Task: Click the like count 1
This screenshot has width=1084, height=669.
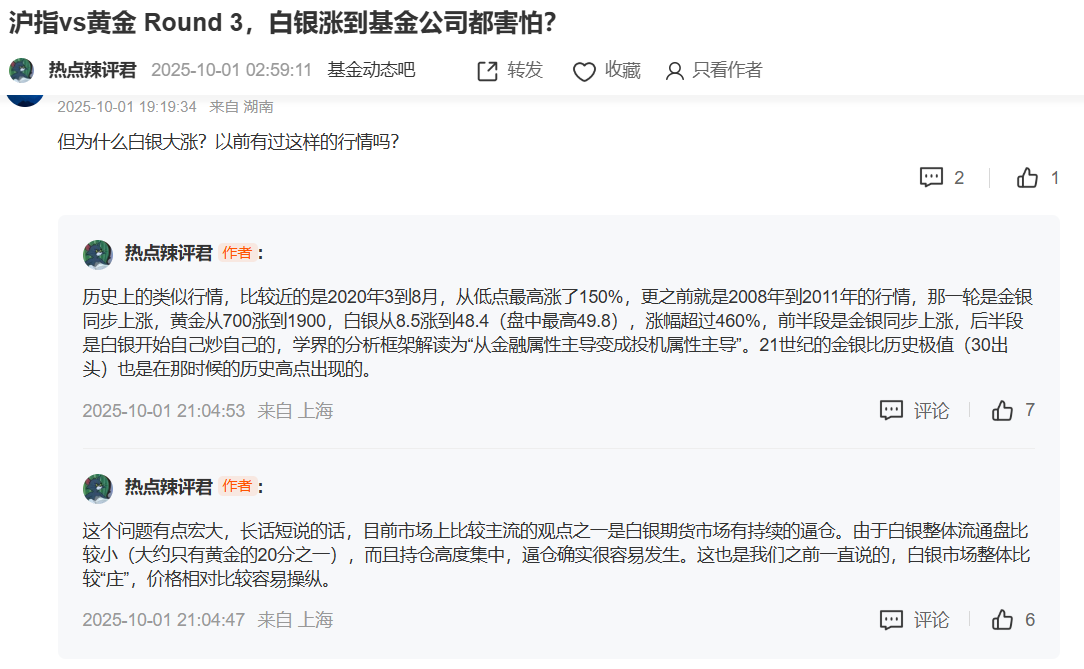Action: (x=1055, y=178)
